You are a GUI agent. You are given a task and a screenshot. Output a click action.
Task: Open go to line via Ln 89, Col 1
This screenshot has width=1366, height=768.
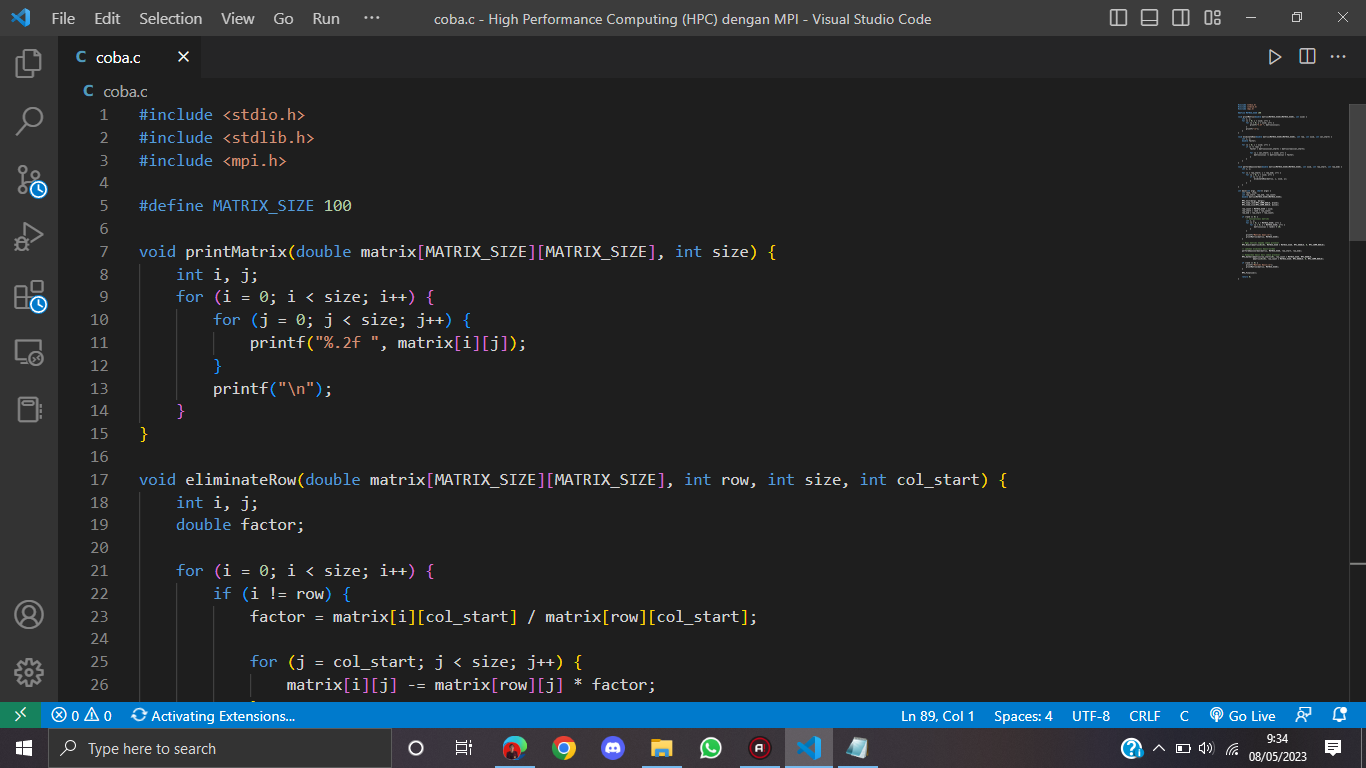[x=938, y=716]
